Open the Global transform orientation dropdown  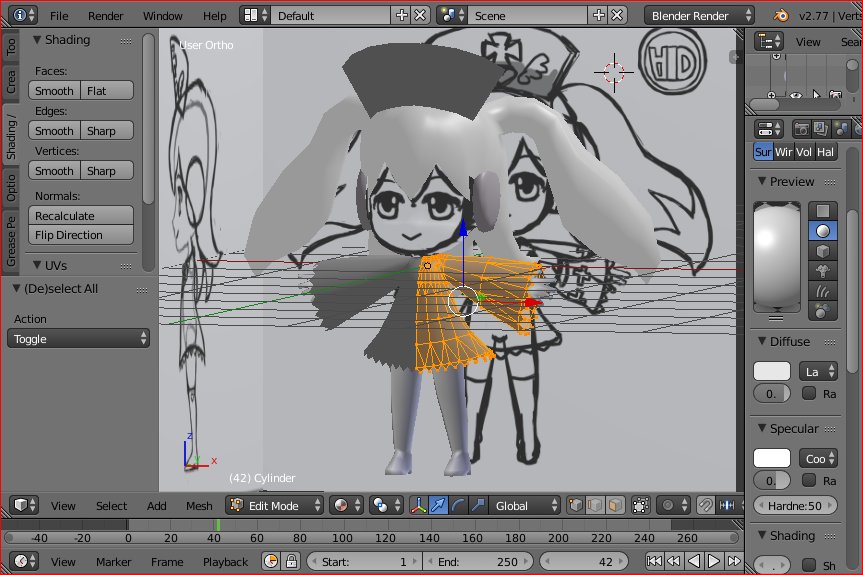[525, 505]
